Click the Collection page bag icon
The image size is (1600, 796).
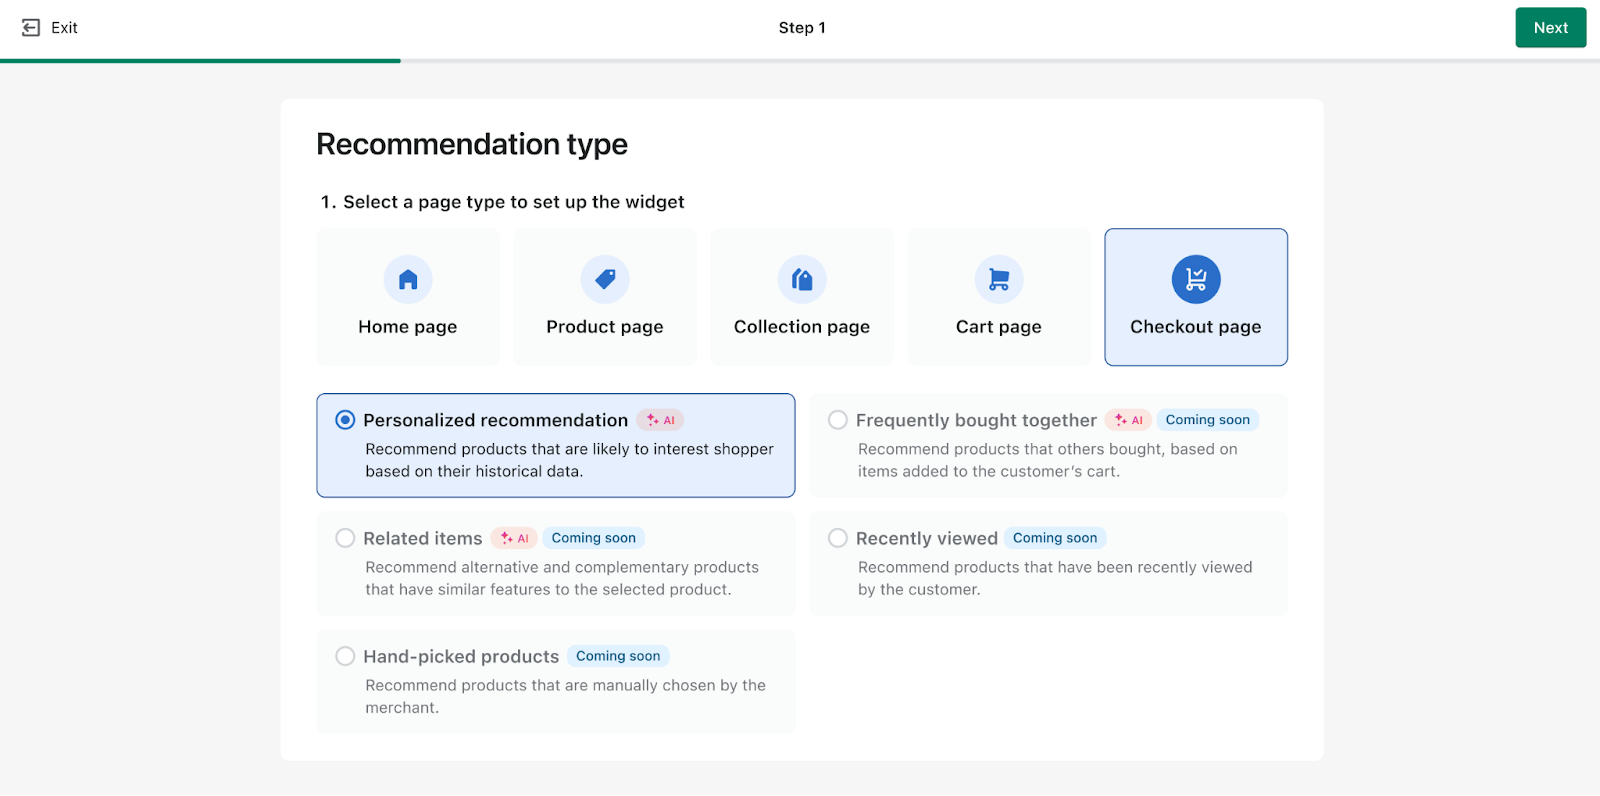click(801, 279)
